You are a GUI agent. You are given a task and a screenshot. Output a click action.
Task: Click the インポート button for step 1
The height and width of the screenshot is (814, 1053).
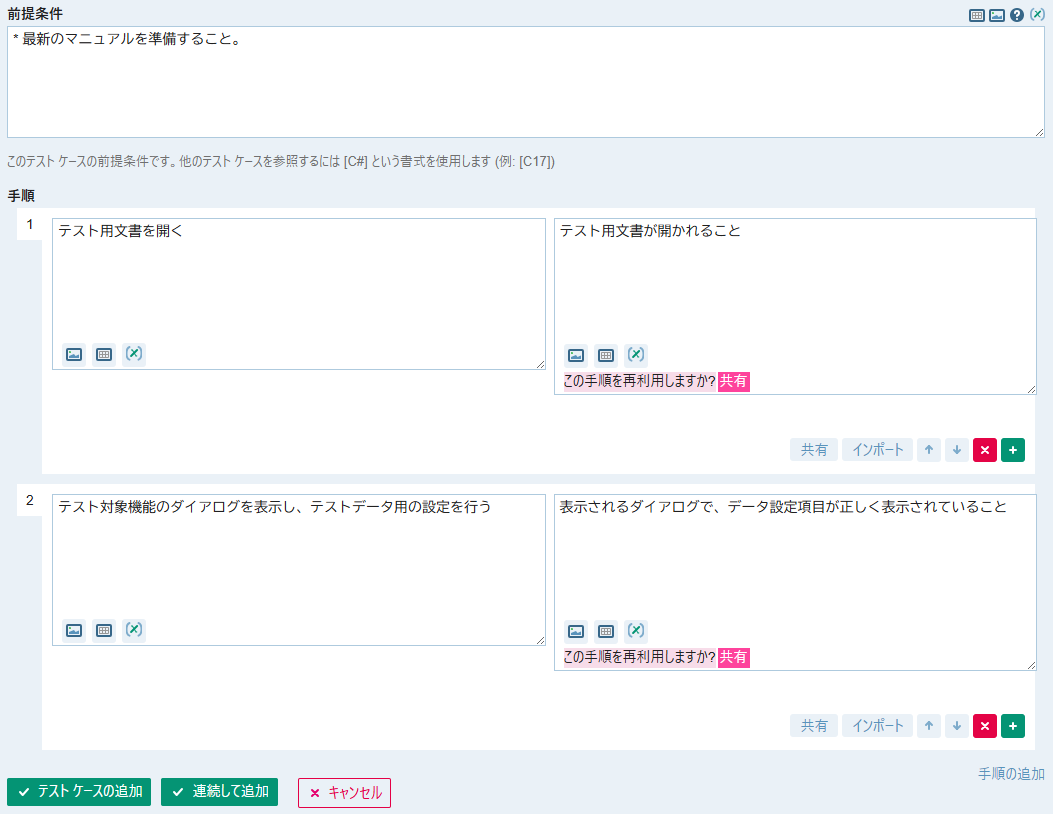pos(877,450)
